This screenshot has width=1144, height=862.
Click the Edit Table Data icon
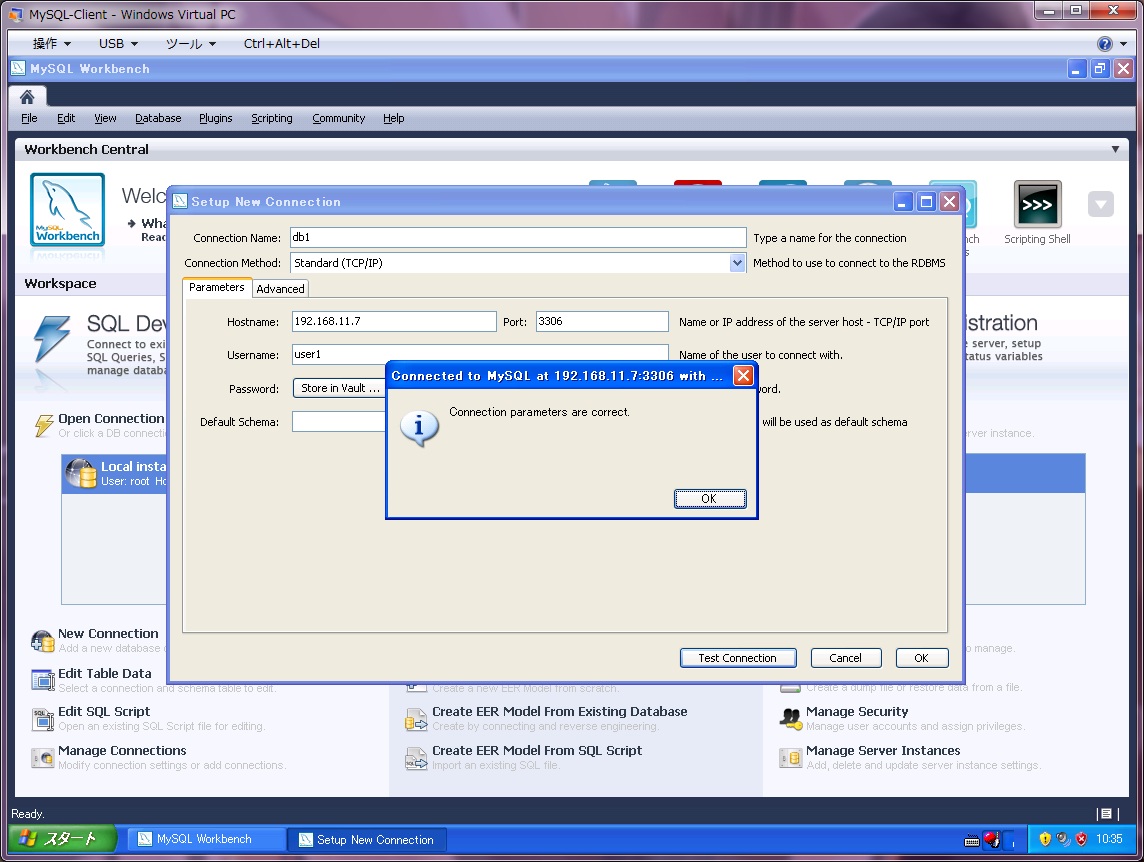43,680
